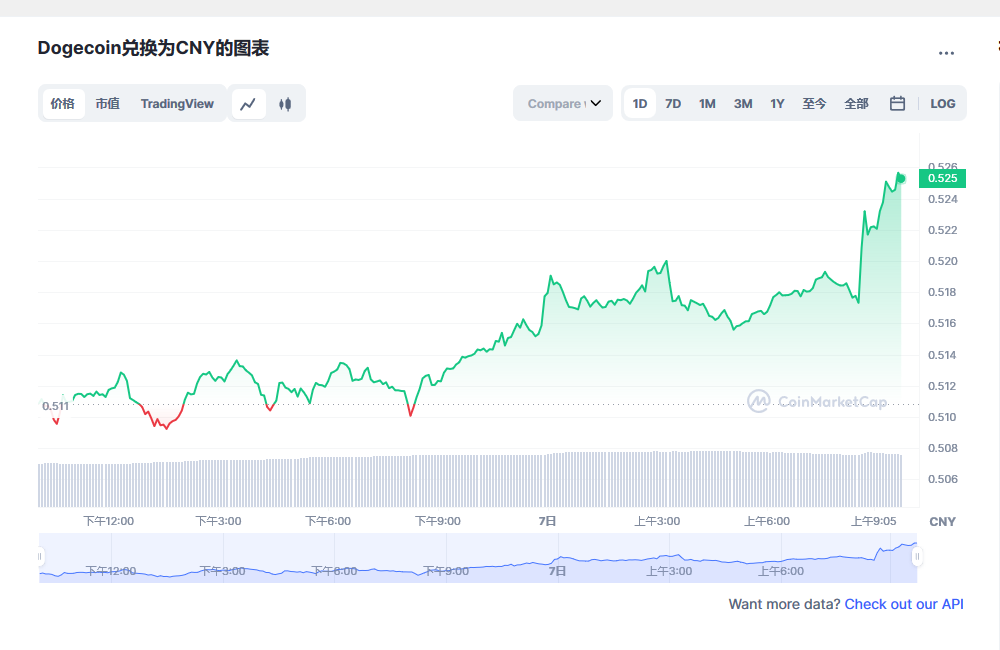Viewport: 1000px width, 650px height.
Task: Switch to the 市值 tab
Action: 107,104
